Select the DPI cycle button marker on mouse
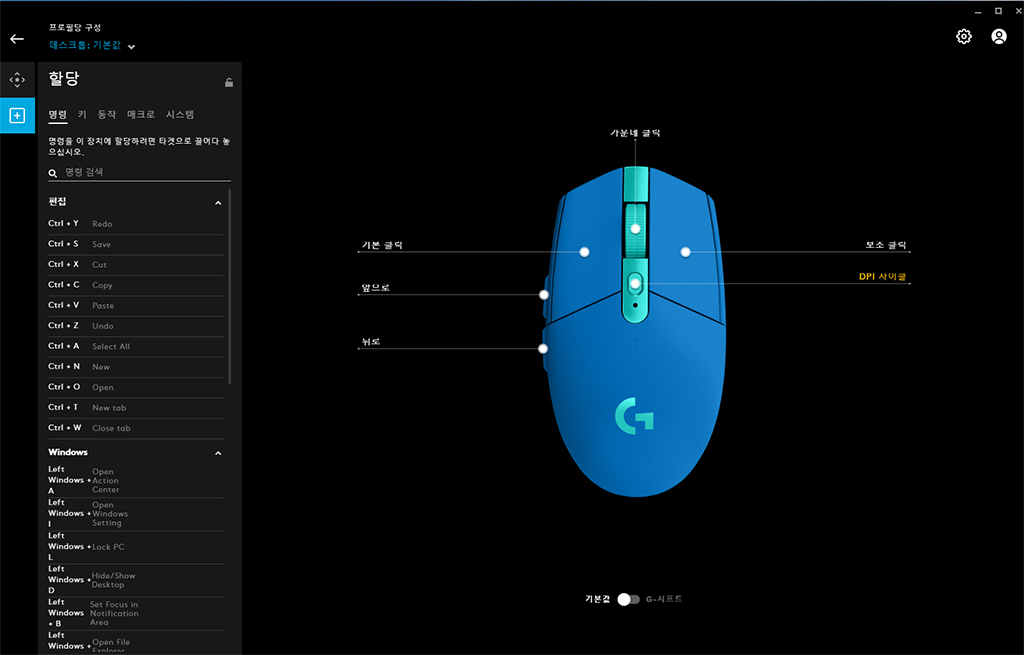 pos(635,283)
